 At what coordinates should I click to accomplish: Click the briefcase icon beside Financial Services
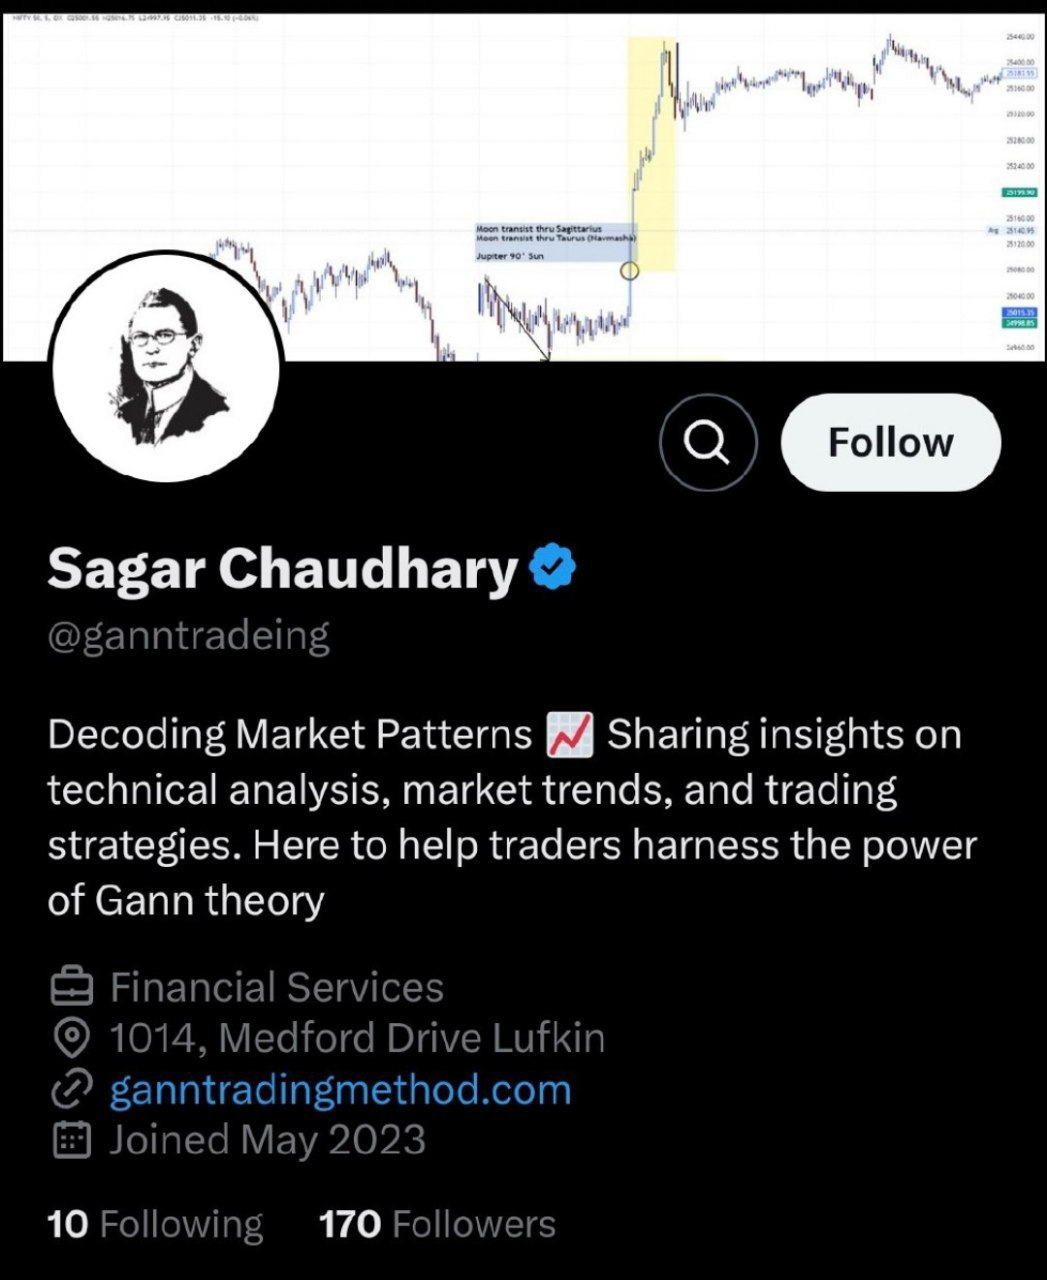click(x=71, y=988)
